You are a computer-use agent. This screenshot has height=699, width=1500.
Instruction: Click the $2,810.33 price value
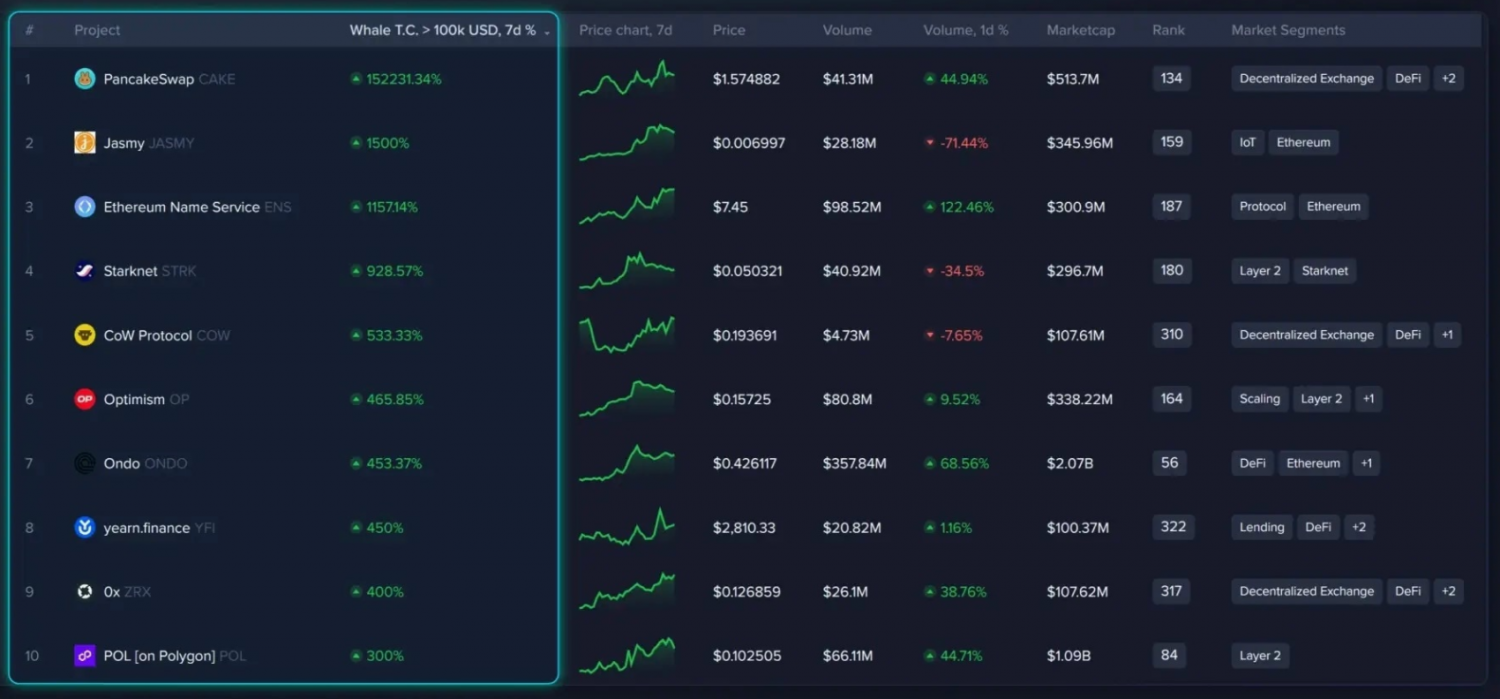(x=744, y=527)
